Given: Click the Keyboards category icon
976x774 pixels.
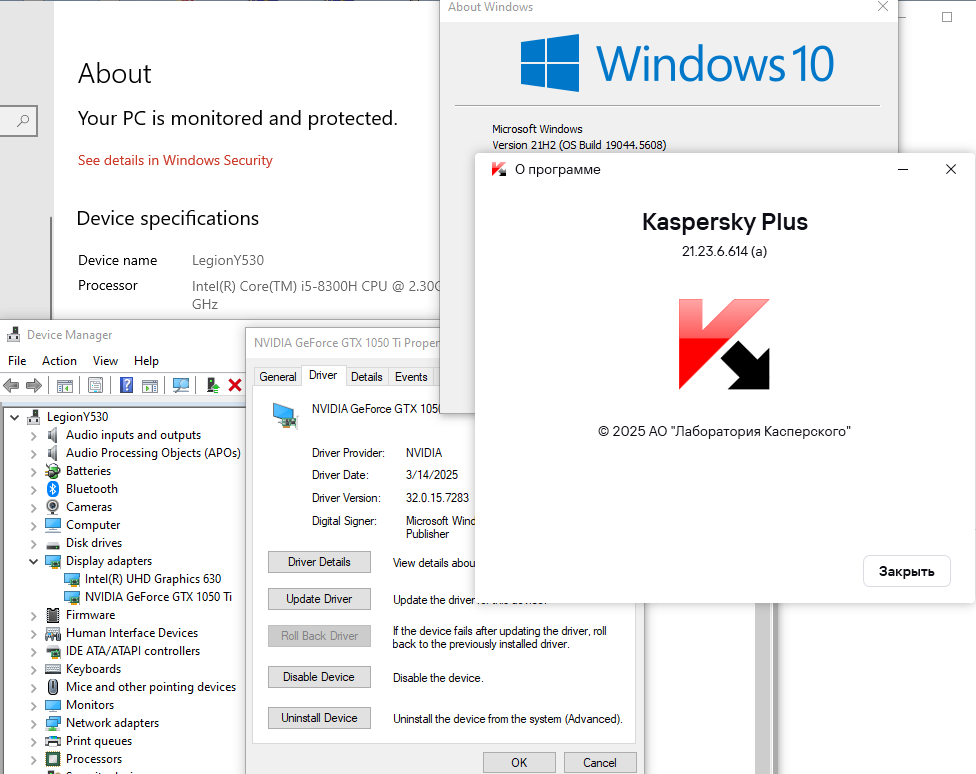Looking at the screenshot, I should coord(53,669).
